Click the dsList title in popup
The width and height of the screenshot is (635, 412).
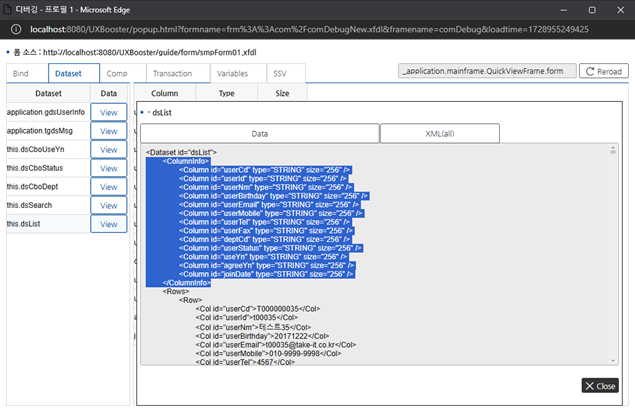(162, 113)
